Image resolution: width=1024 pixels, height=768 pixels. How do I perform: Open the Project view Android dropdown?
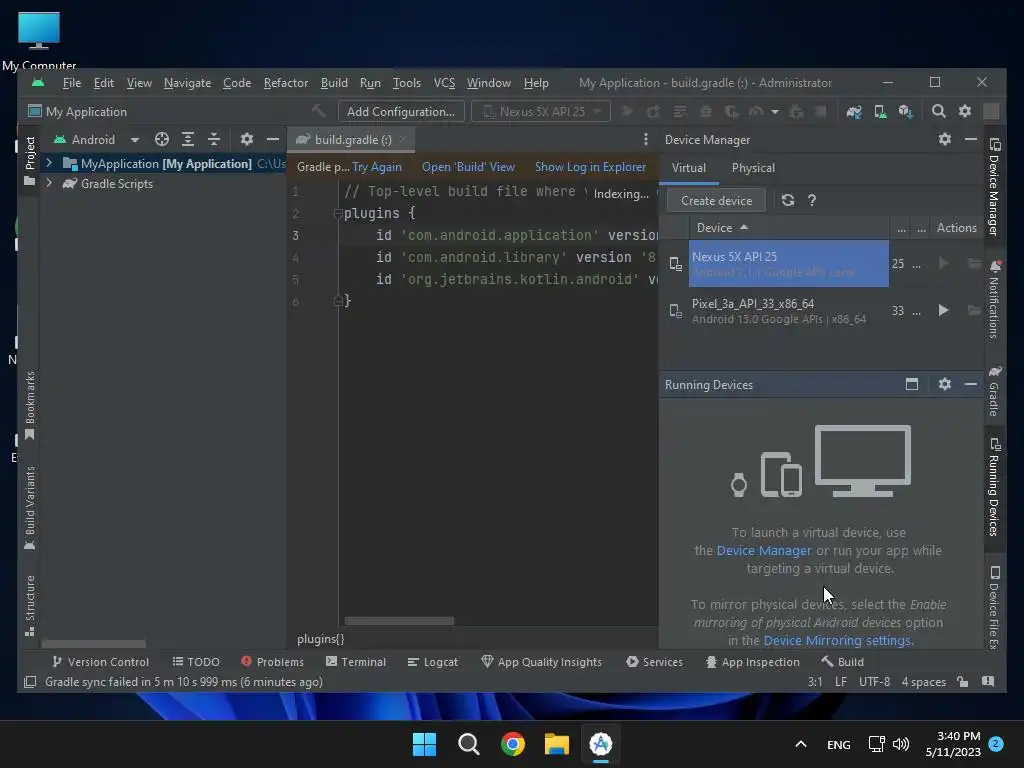[x=97, y=140]
